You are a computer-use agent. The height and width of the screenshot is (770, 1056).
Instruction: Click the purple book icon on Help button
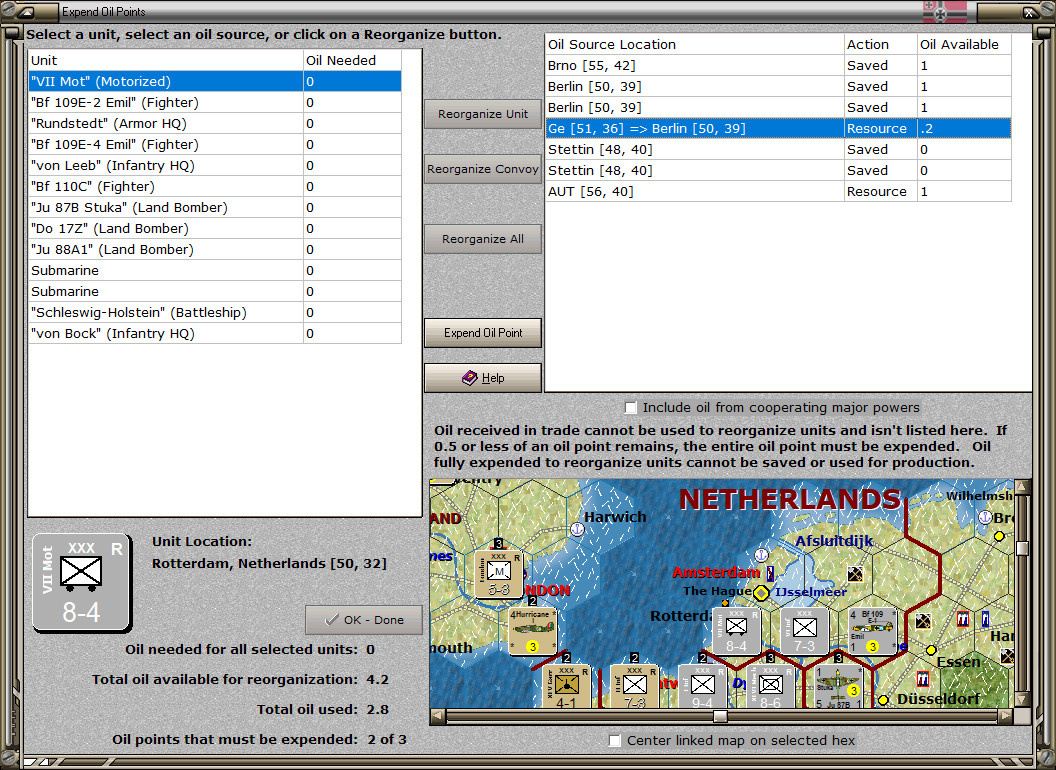(469, 378)
